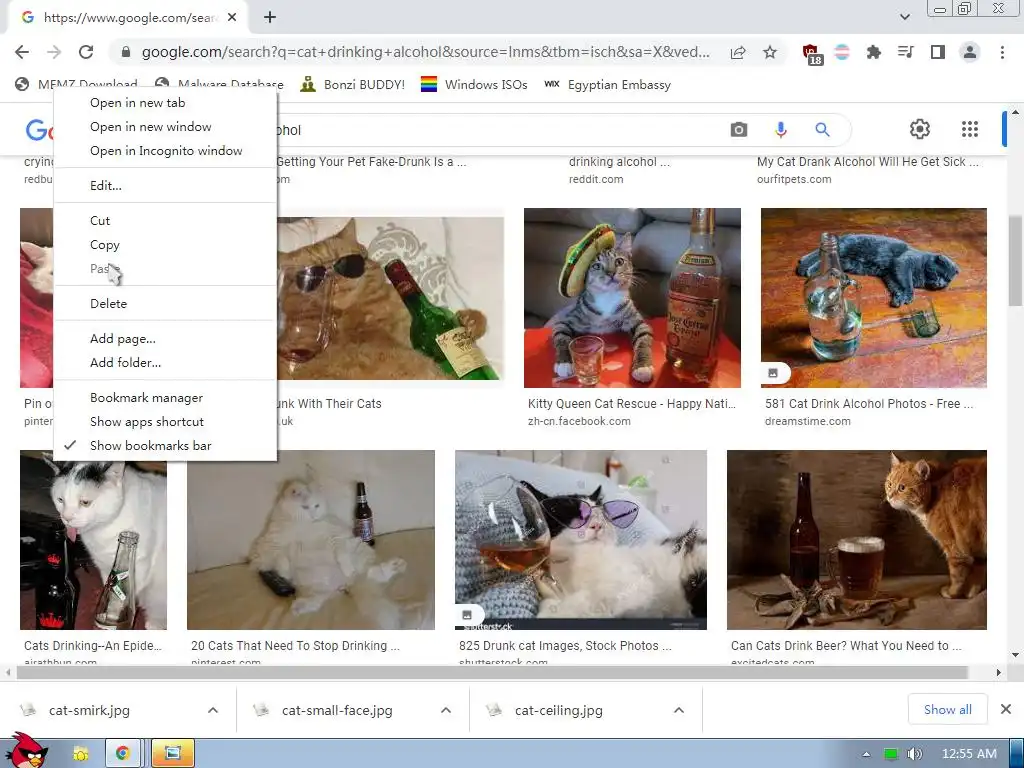This screenshot has height=768, width=1024.
Task: Reload the current page
Action: (86, 52)
